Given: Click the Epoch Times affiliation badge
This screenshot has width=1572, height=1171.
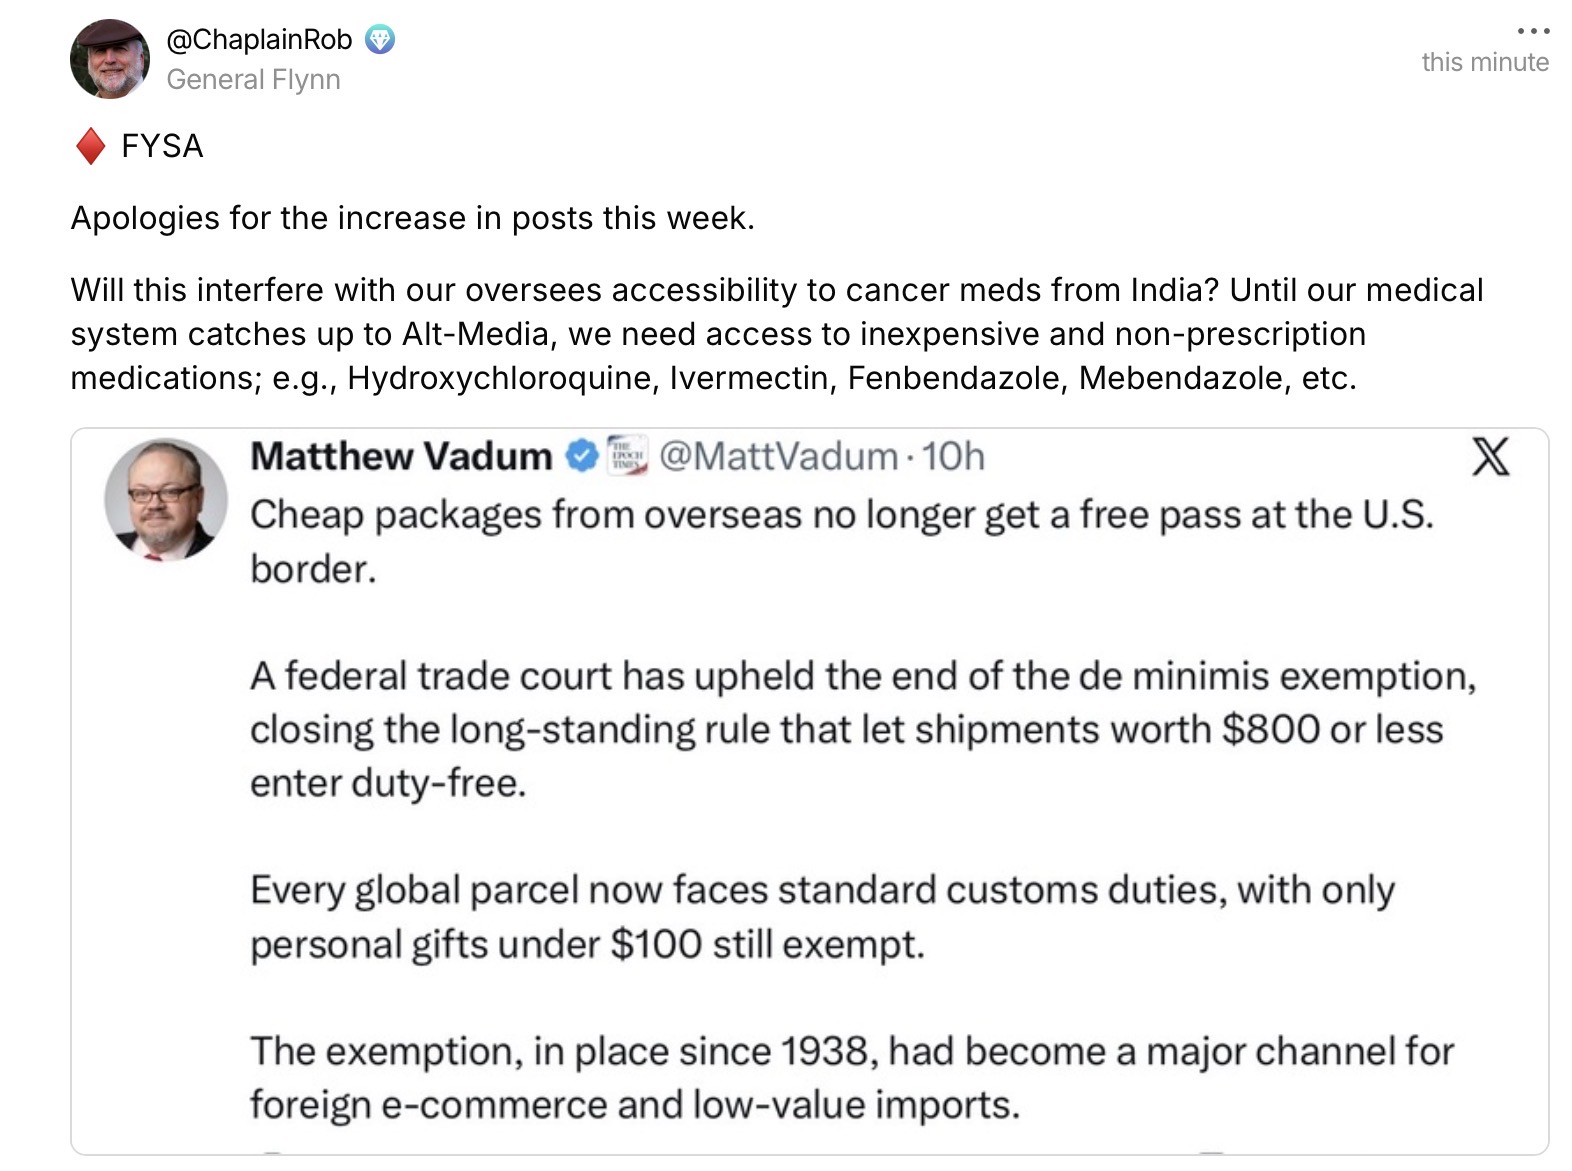Looking at the screenshot, I should [x=627, y=455].
